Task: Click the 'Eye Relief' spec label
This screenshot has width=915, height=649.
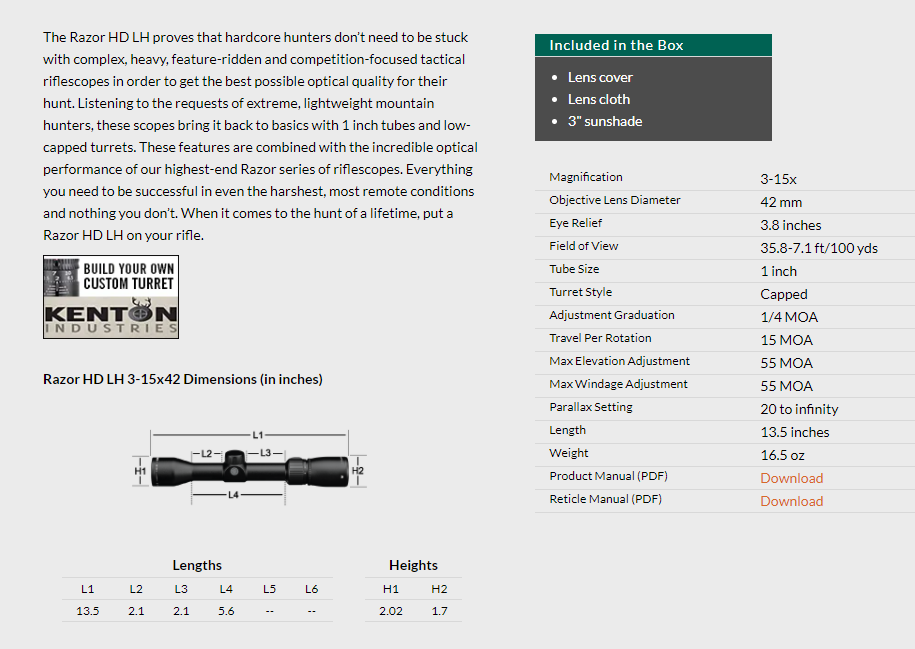Action: pyautogui.click(x=575, y=223)
